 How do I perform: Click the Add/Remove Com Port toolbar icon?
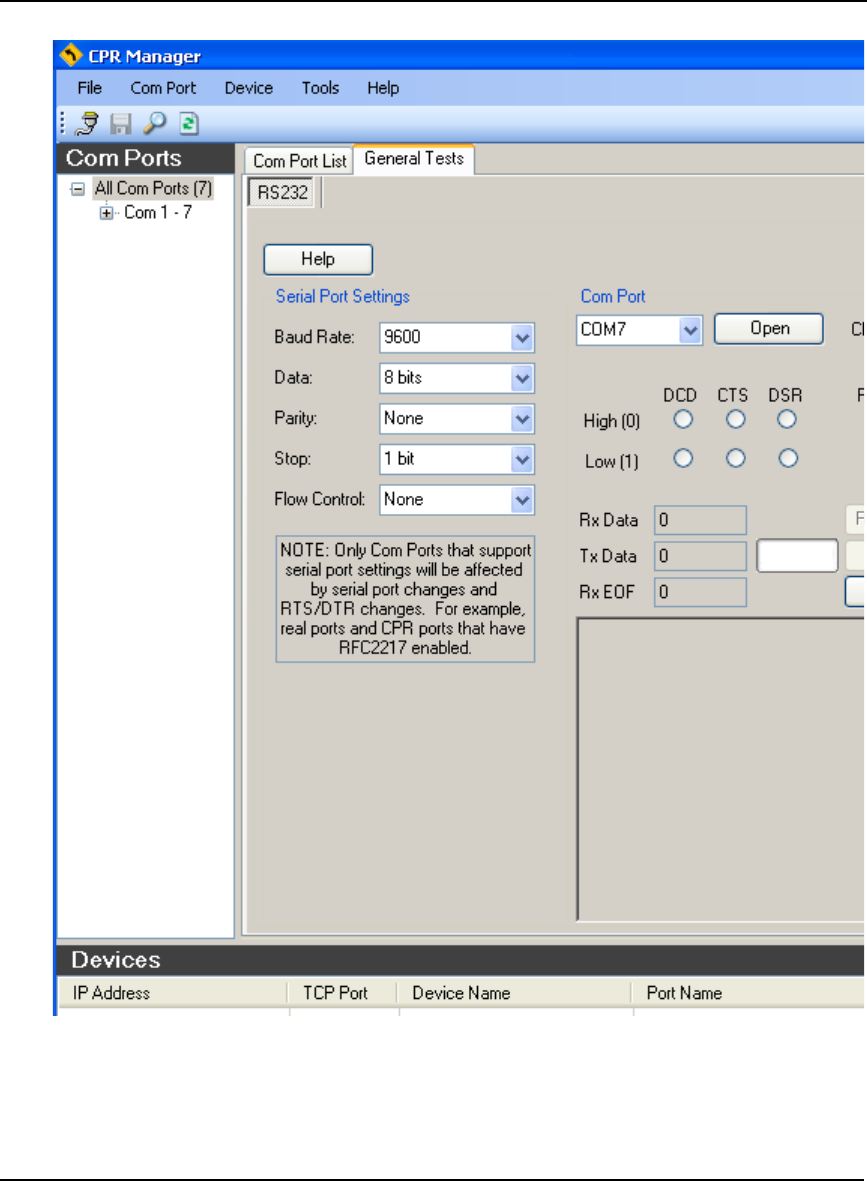click(89, 124)
